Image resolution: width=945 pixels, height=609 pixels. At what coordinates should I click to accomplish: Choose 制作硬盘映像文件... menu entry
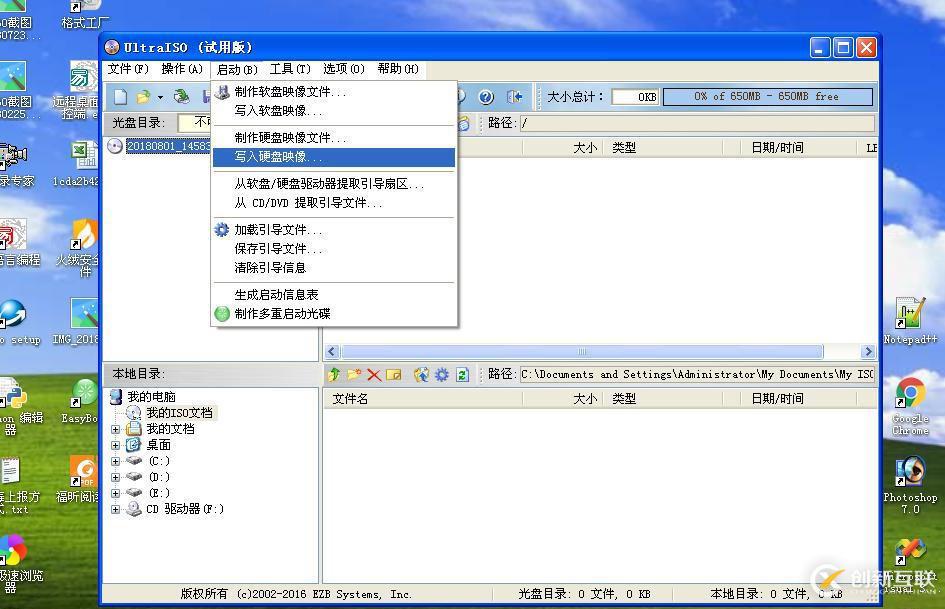(x=334, y=137)
